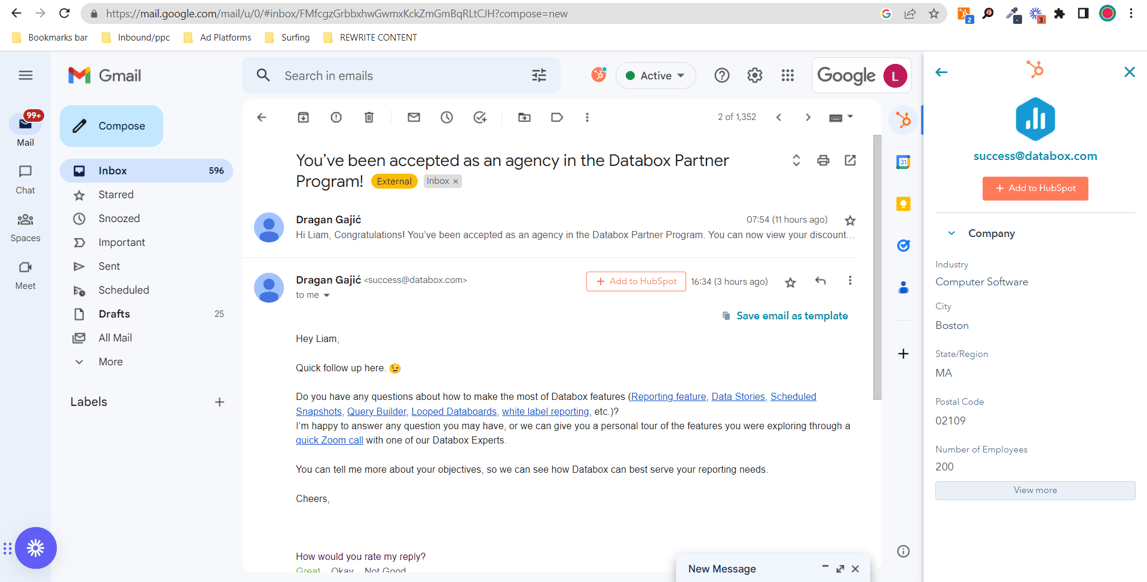Snooze the email using the clock icon
1147x582 pixels.
tap(446, 117)
